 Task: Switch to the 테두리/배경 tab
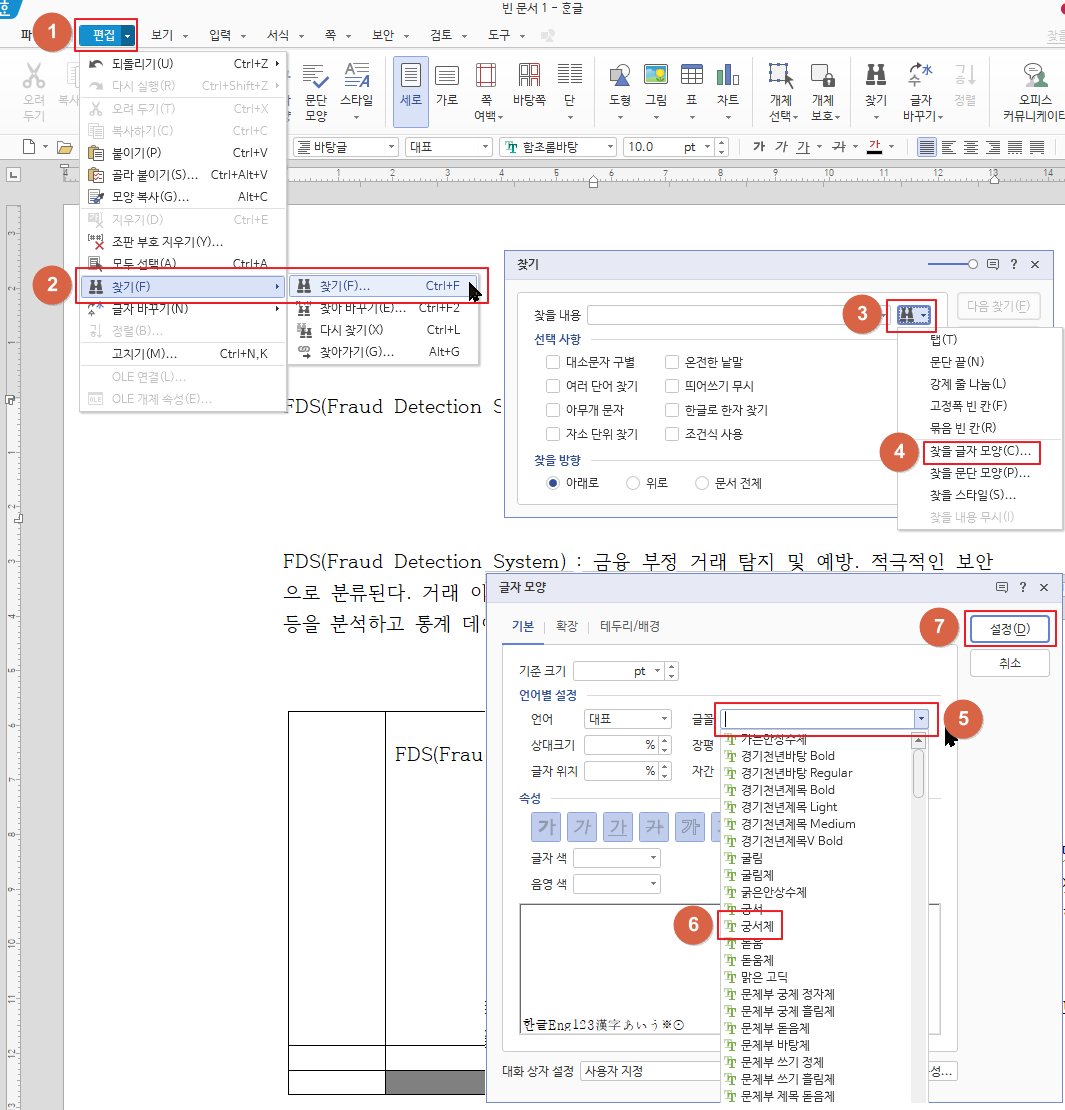pyautogui.click(x=630, y=626)
